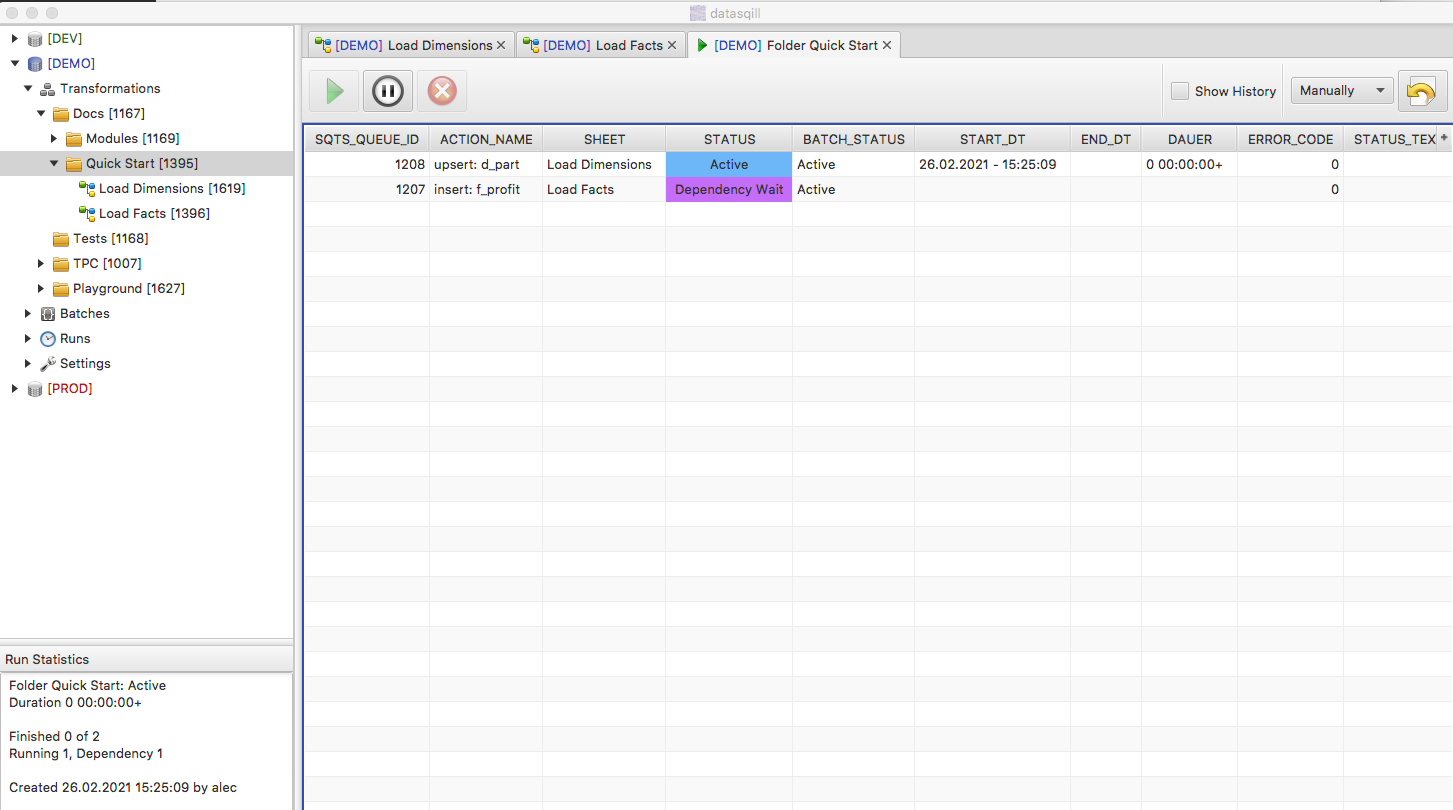This screenshot has height=810, width=1453.
Task: Expand the TPC folder
Action: (41, 264)
